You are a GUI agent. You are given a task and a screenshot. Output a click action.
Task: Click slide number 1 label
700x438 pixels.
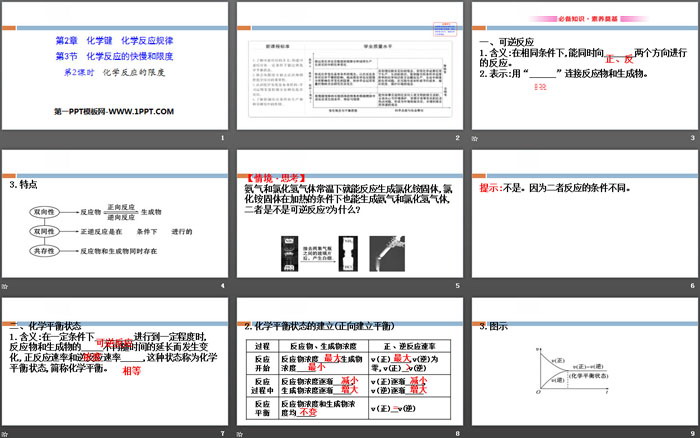coord(222,138)
